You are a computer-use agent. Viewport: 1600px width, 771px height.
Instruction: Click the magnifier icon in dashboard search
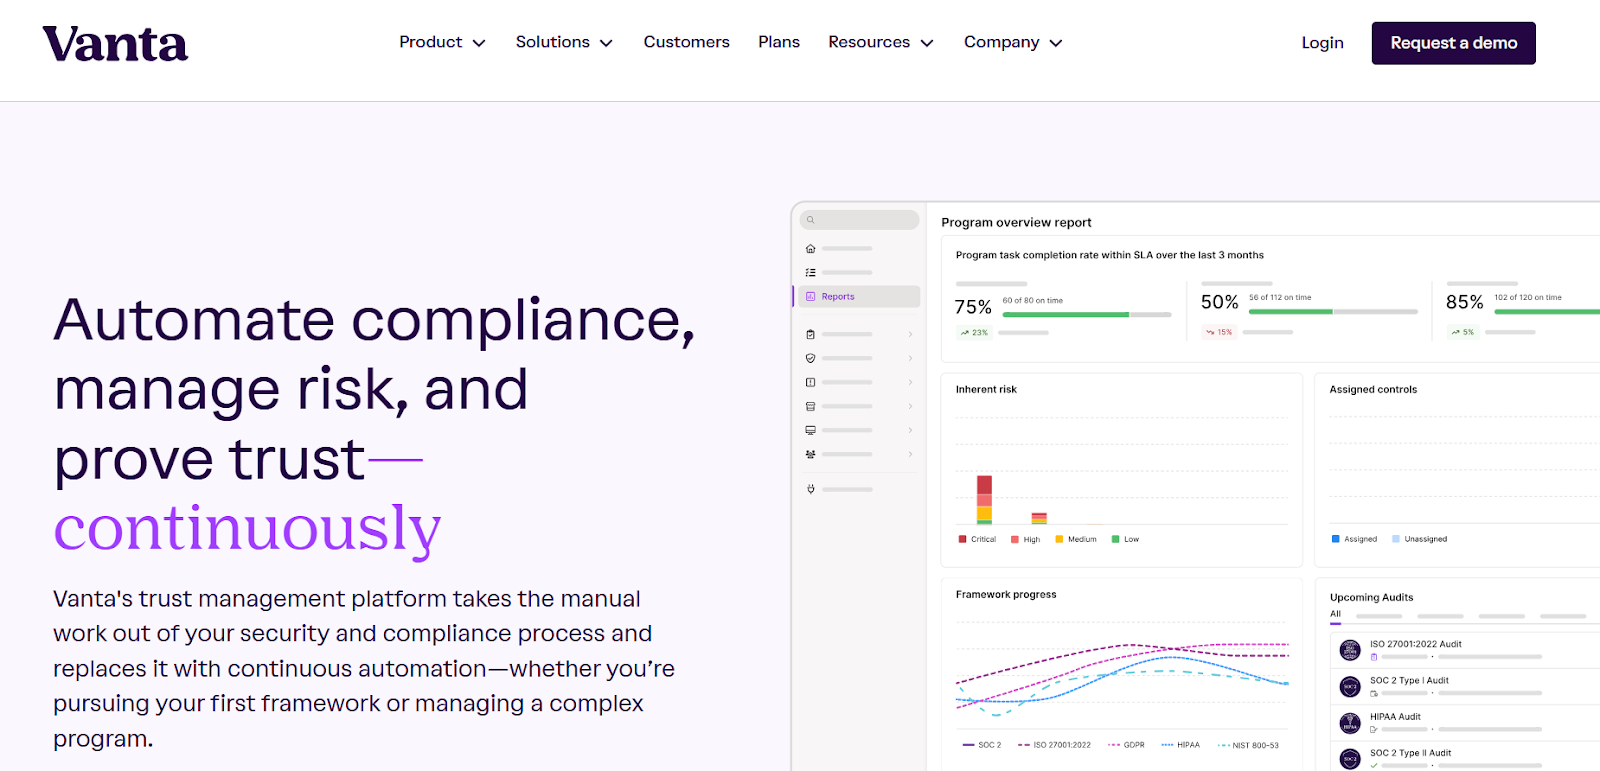click(x=811, y=220)
